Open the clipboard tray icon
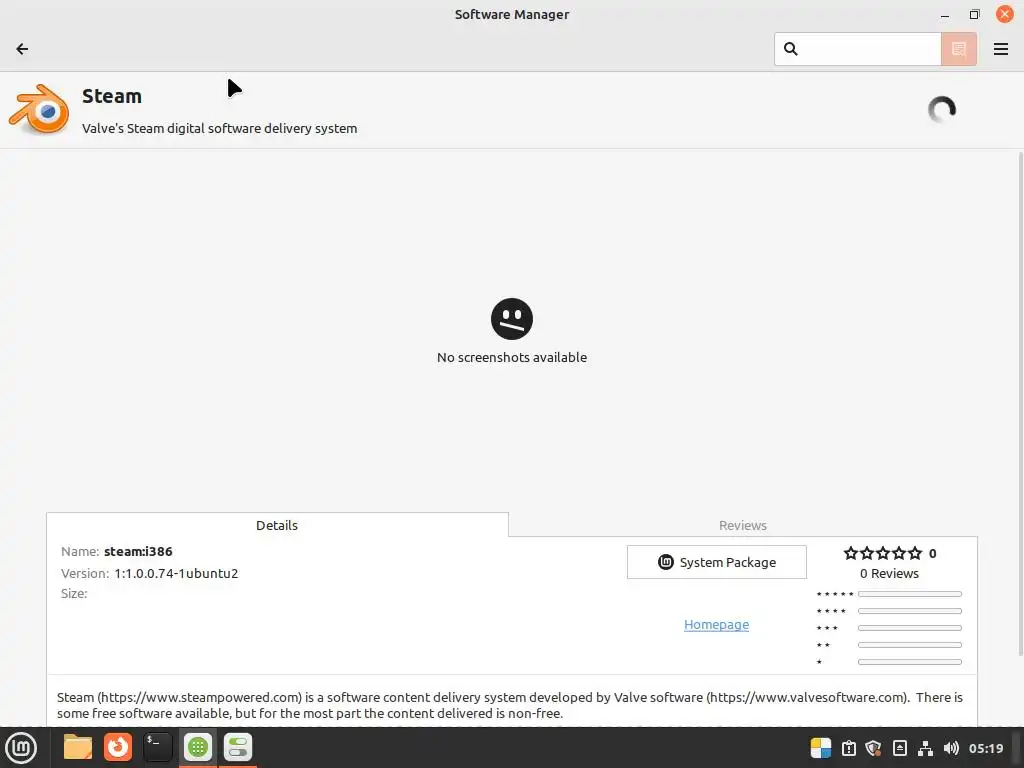The width and height of the screenshot is (1024, 768). pos(848,748)
